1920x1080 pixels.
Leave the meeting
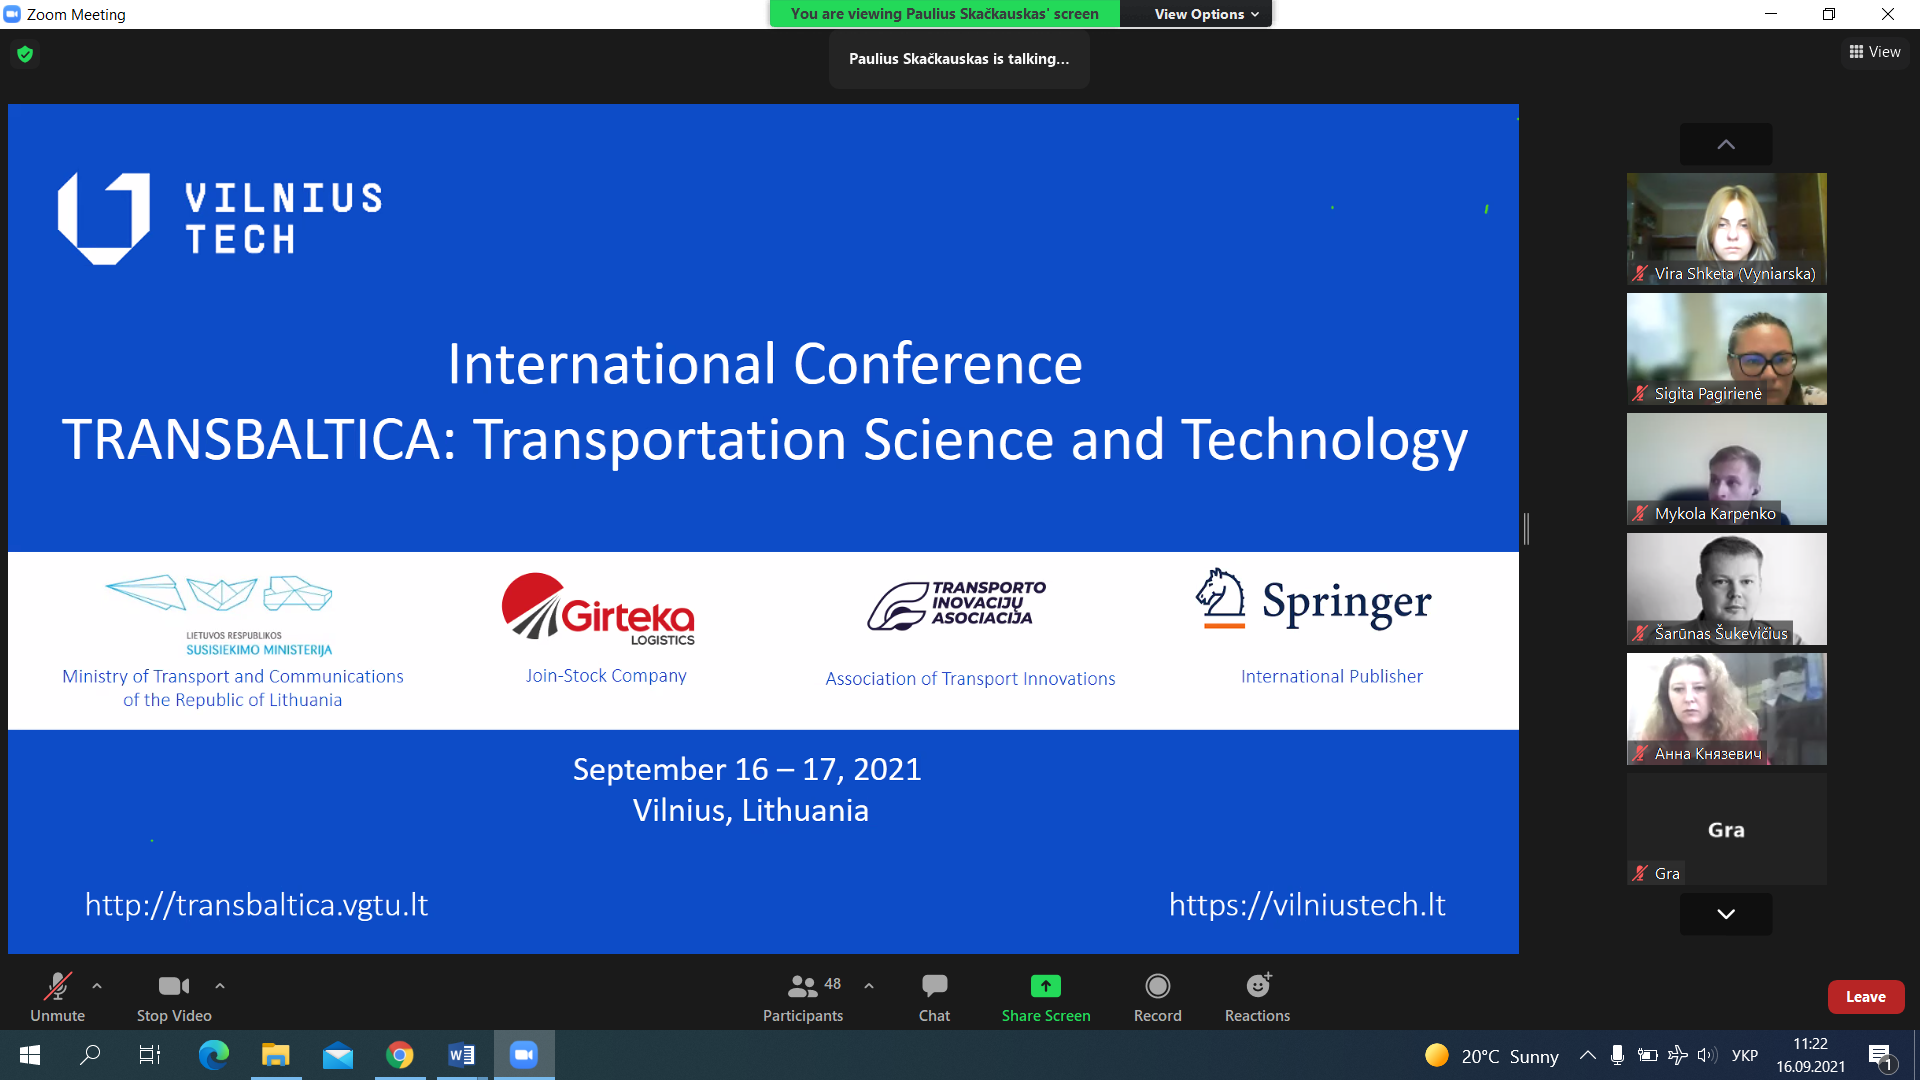click(1866, 997)
